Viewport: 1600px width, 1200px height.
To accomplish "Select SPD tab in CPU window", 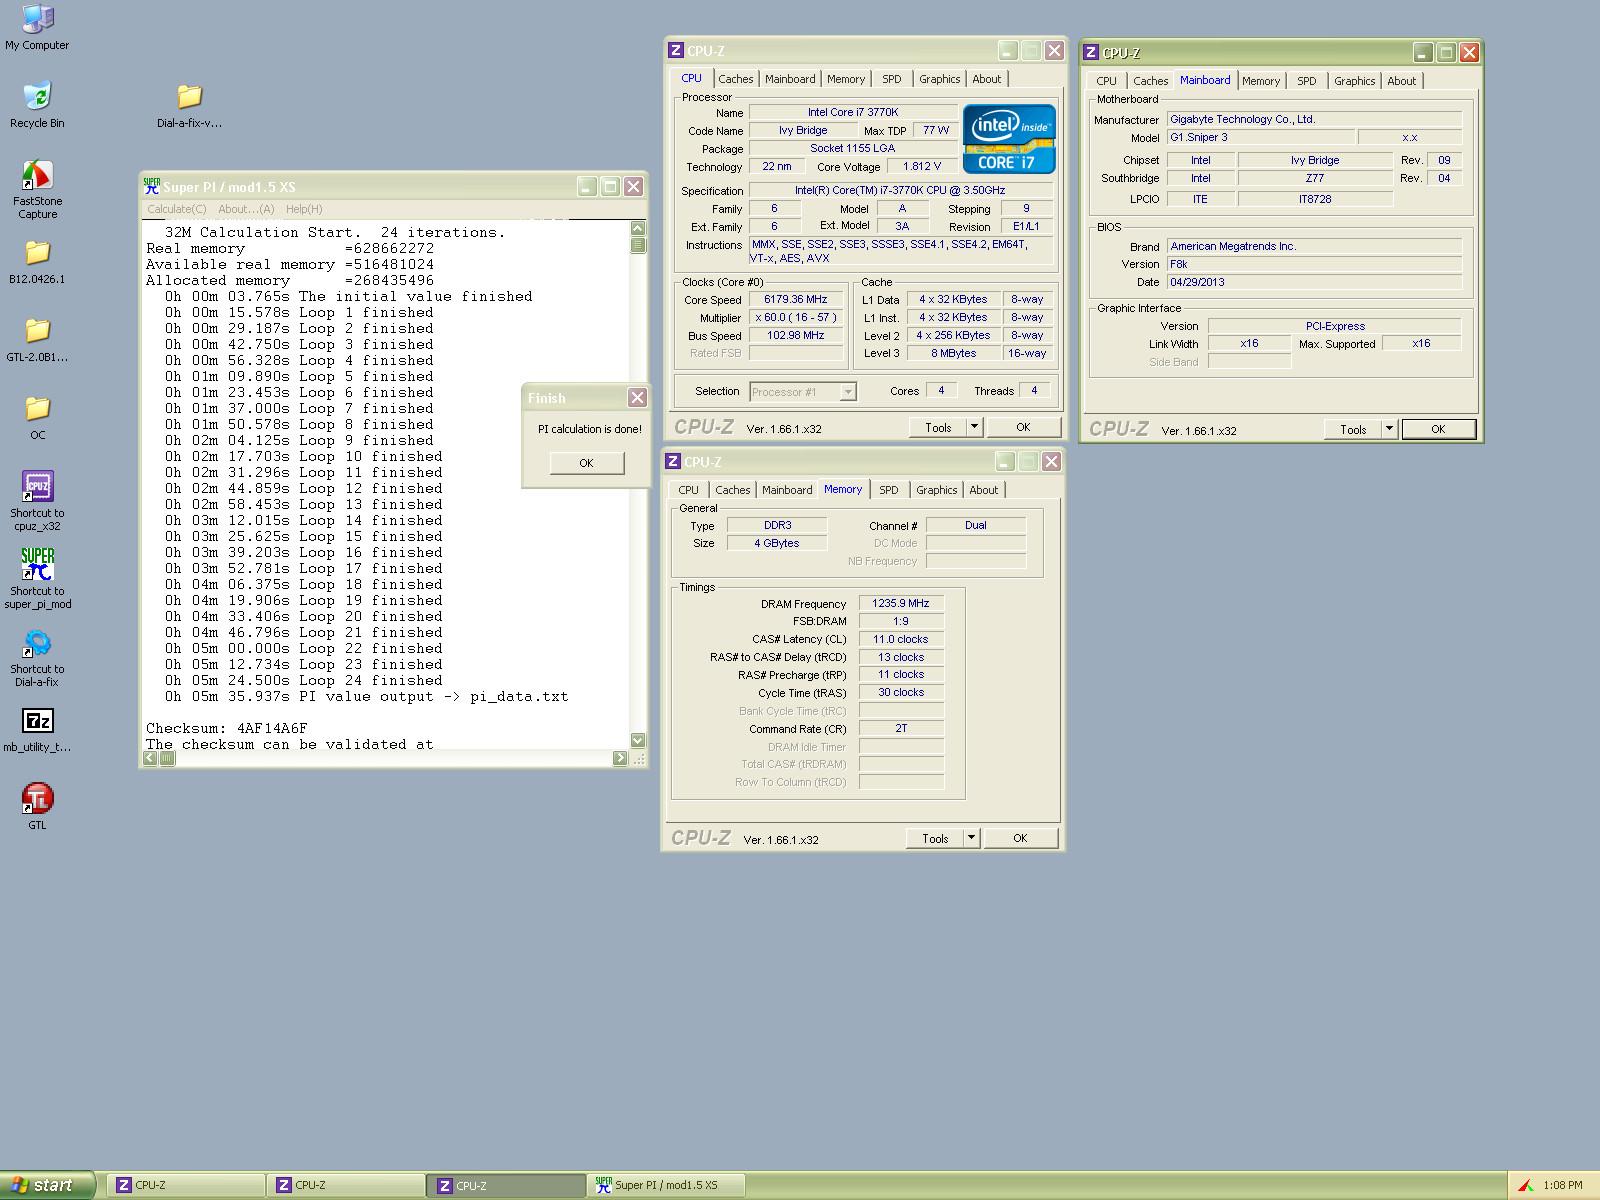I will click(892, 79).
